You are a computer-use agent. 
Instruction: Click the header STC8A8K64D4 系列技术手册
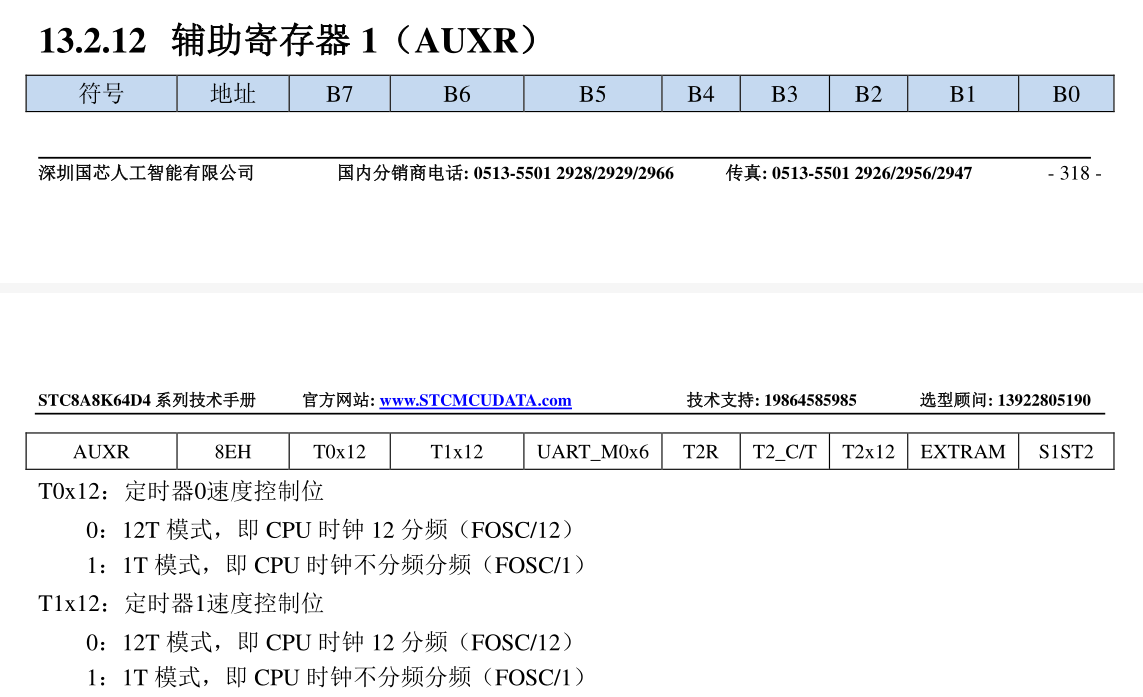click(x=147, y=400)
